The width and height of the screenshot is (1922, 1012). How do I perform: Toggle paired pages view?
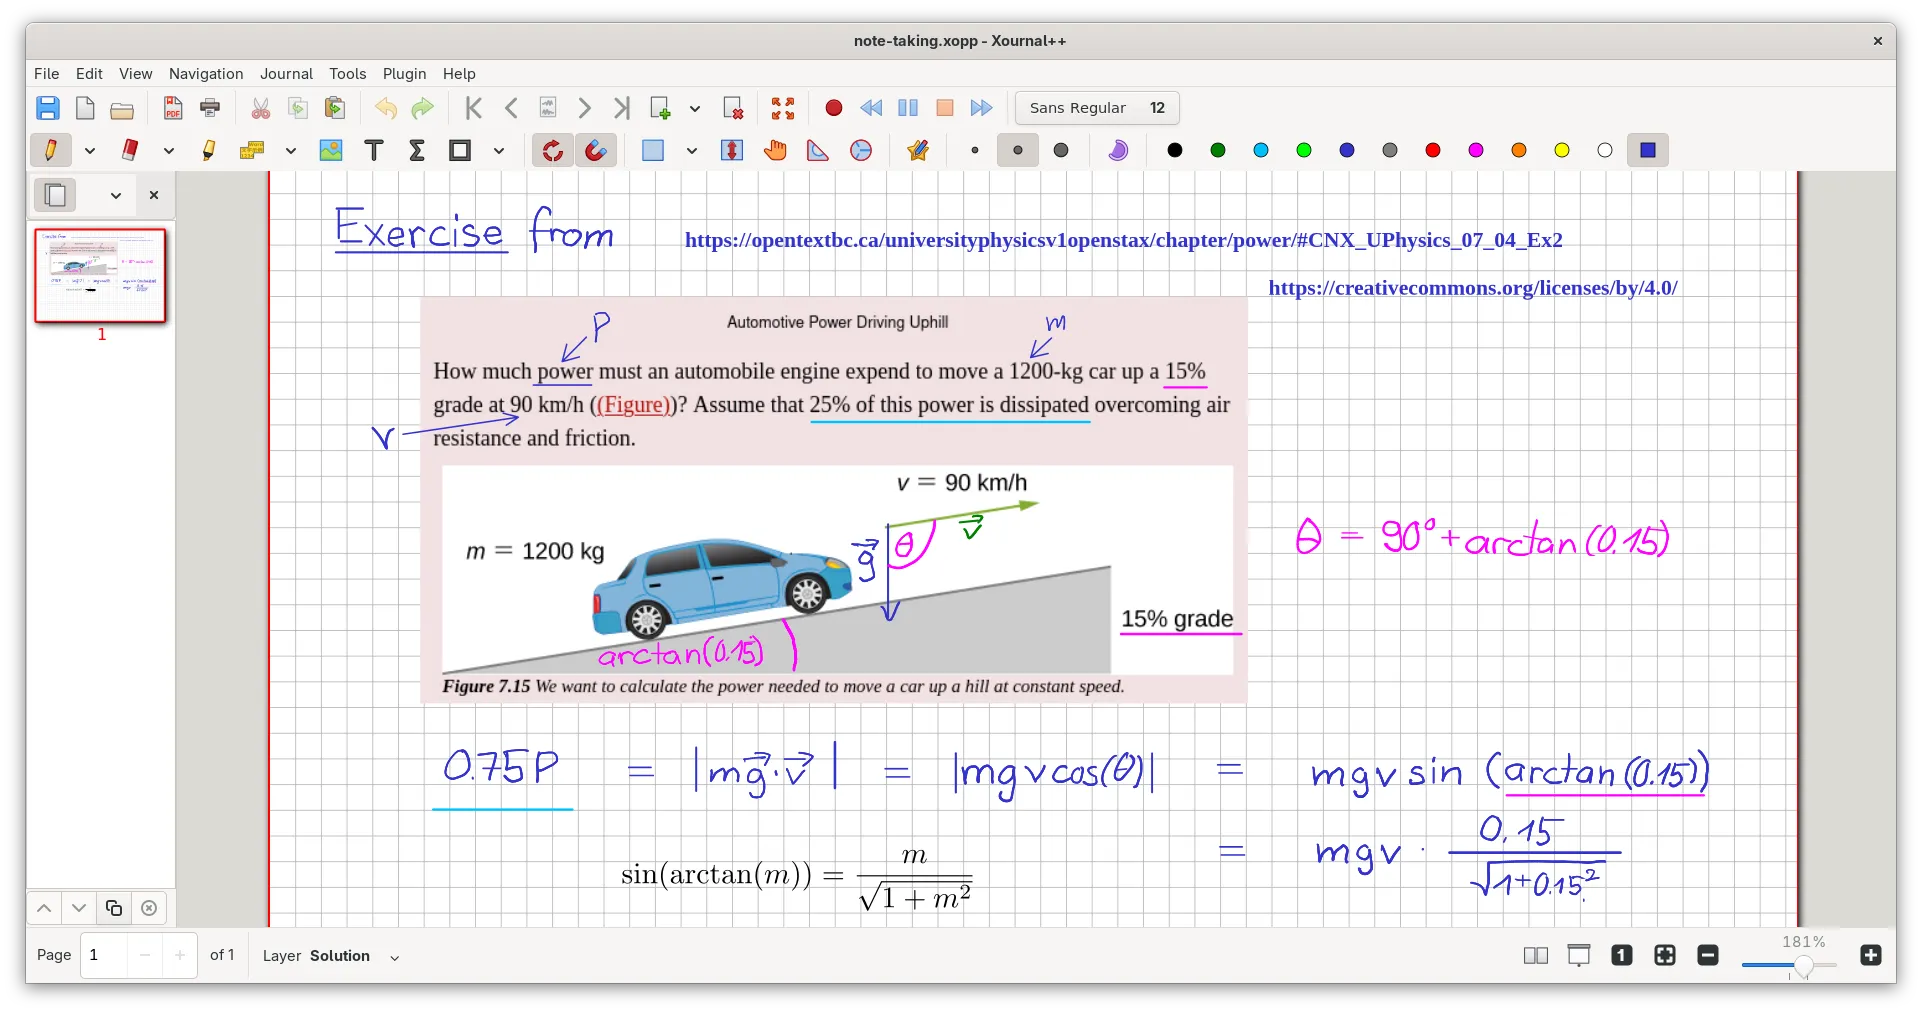click(x=1536, y=956)
